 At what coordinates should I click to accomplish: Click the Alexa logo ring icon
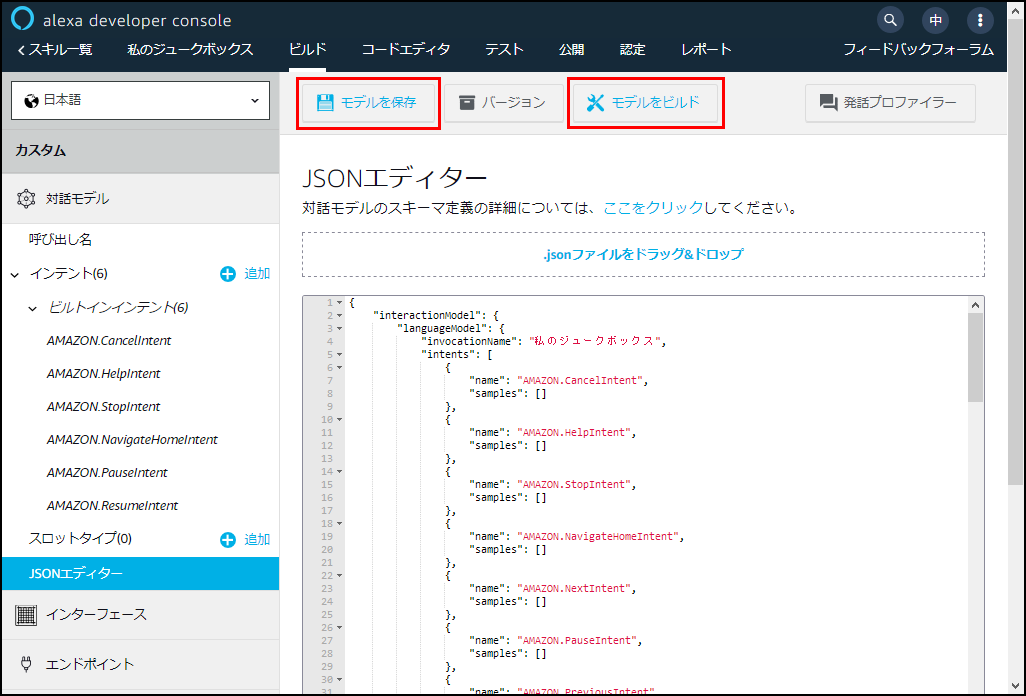click(22, 19)
